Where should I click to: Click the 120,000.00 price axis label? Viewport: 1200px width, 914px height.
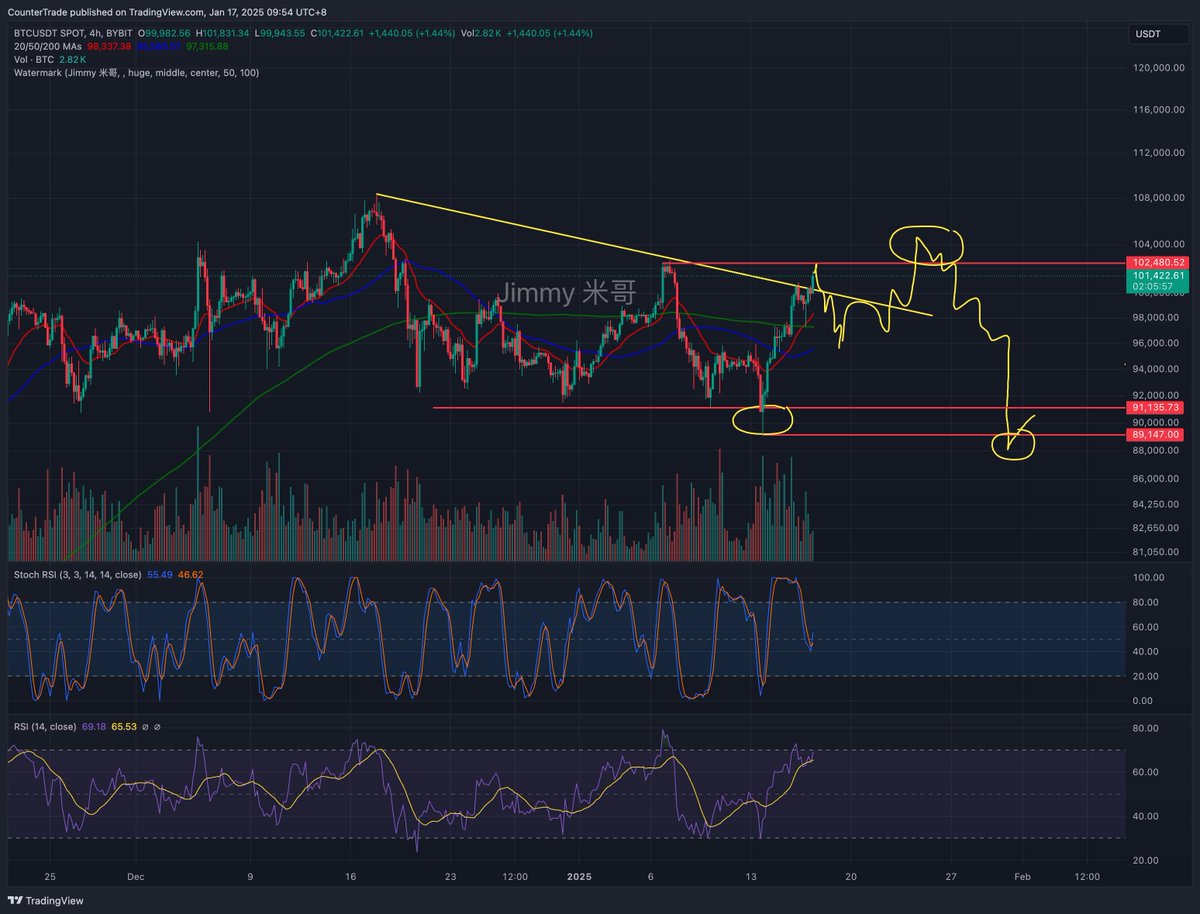click(1158, 68)
